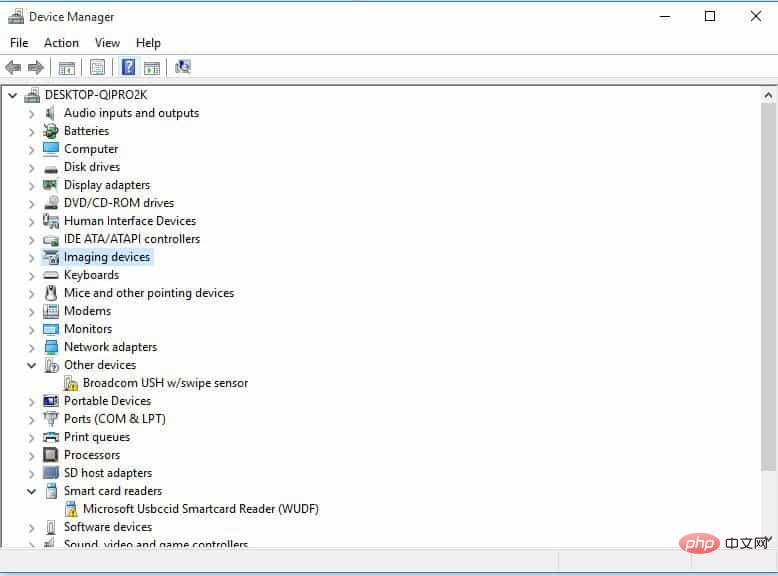Select the Modems label
The image size is (778, 576).
[x=87, y=311]
